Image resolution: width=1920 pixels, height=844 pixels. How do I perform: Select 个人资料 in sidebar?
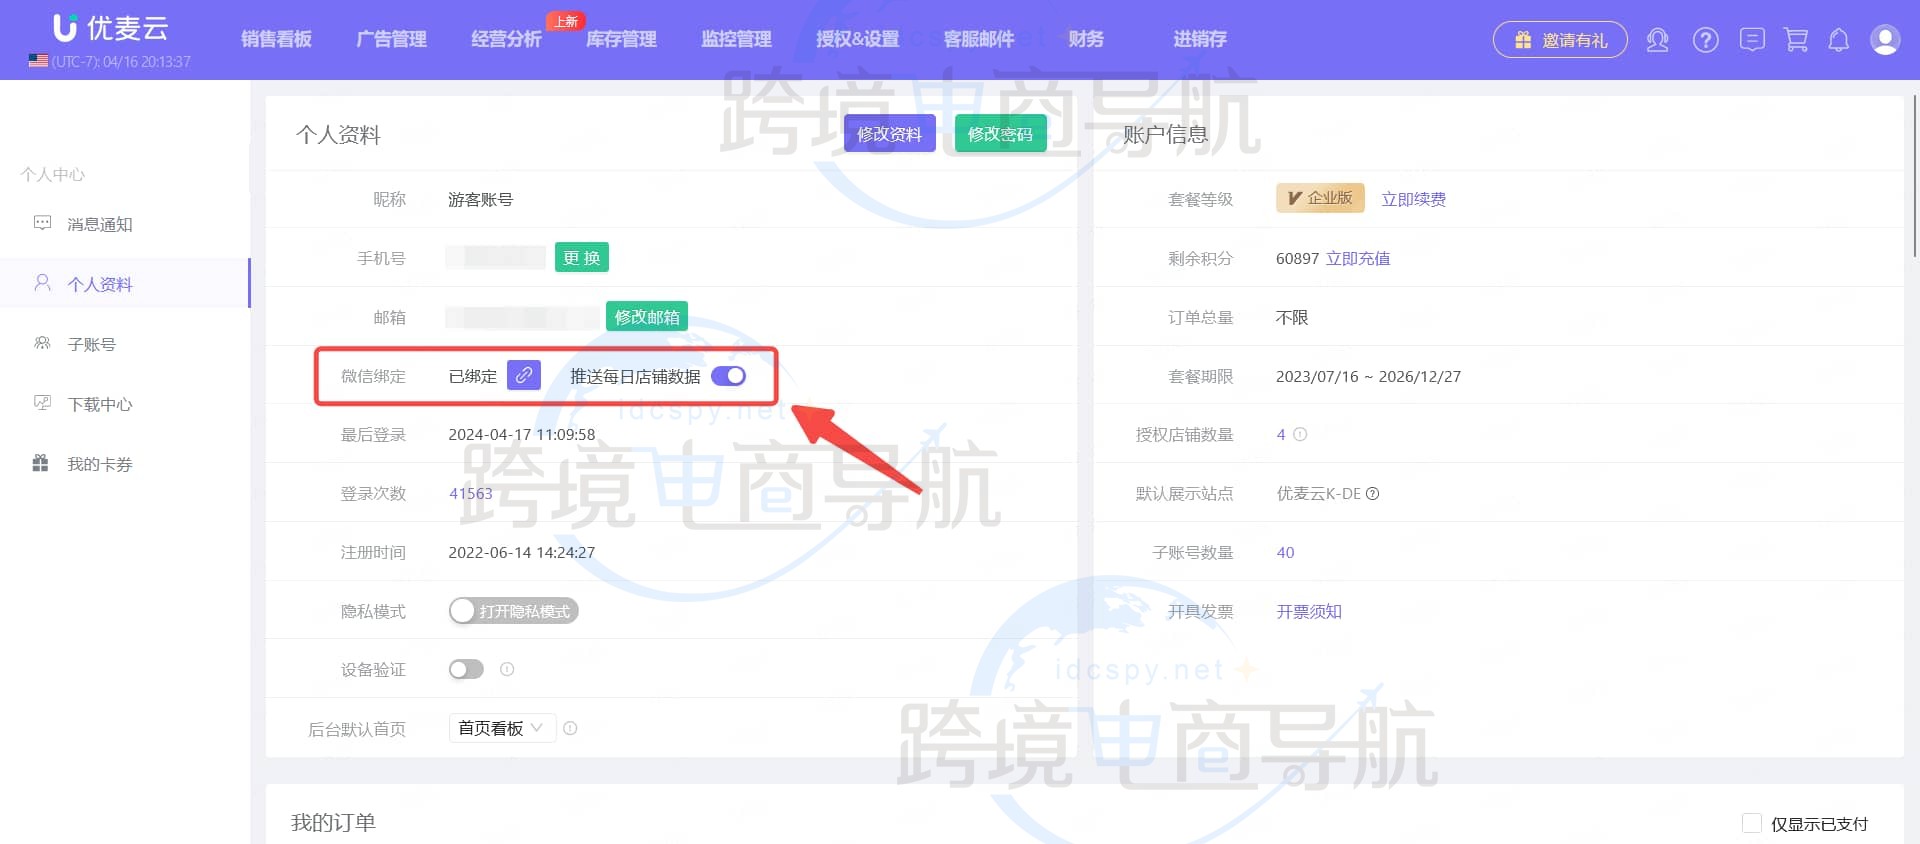pos(125,284)
